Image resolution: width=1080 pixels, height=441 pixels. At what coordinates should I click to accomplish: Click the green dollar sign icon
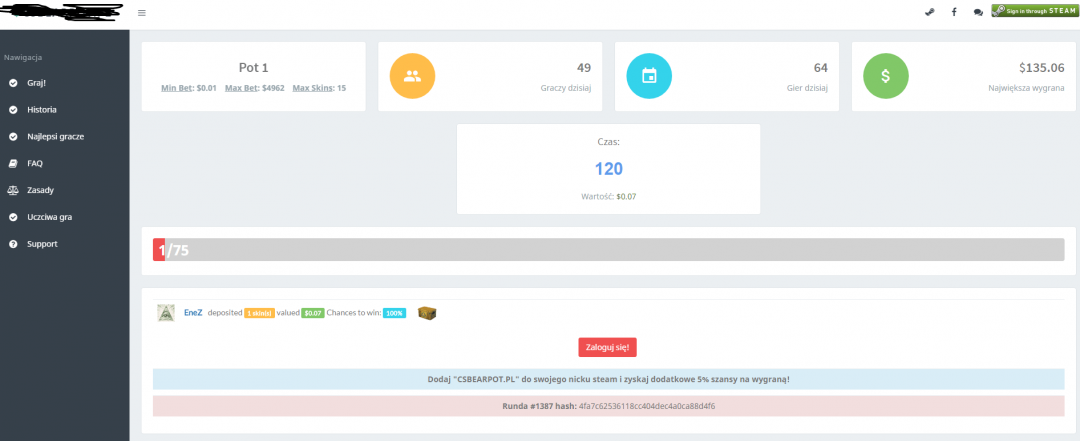pyautogui.click(x=885, y=75)
